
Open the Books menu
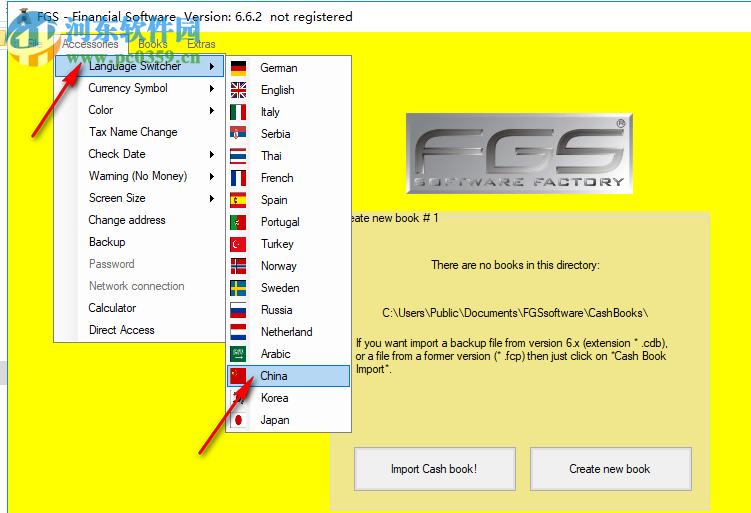click(153, 44)
